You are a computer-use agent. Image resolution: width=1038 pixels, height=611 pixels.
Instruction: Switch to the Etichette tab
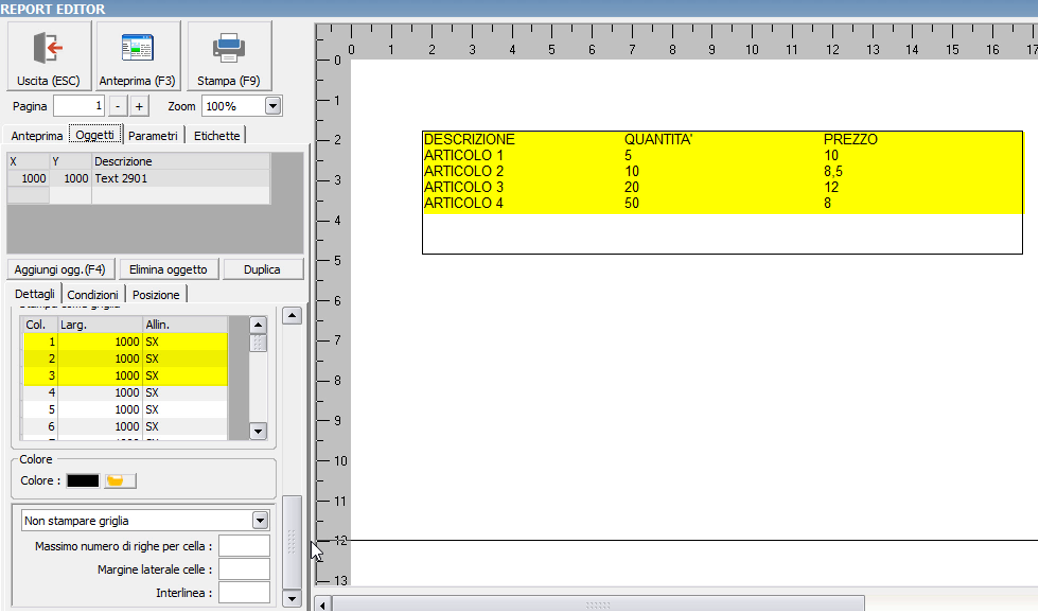tap(216, 136)
